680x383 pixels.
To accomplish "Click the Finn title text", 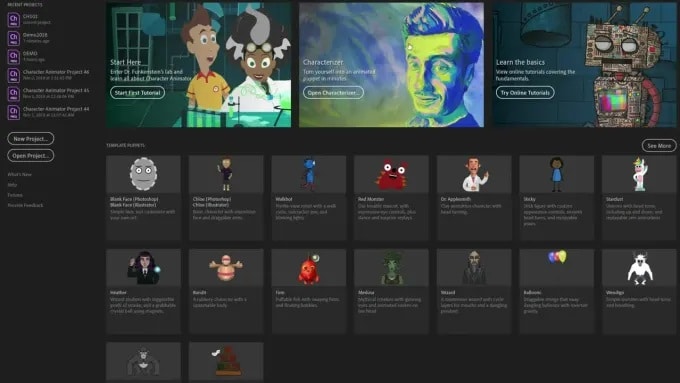I will click(x=280, y=292).
